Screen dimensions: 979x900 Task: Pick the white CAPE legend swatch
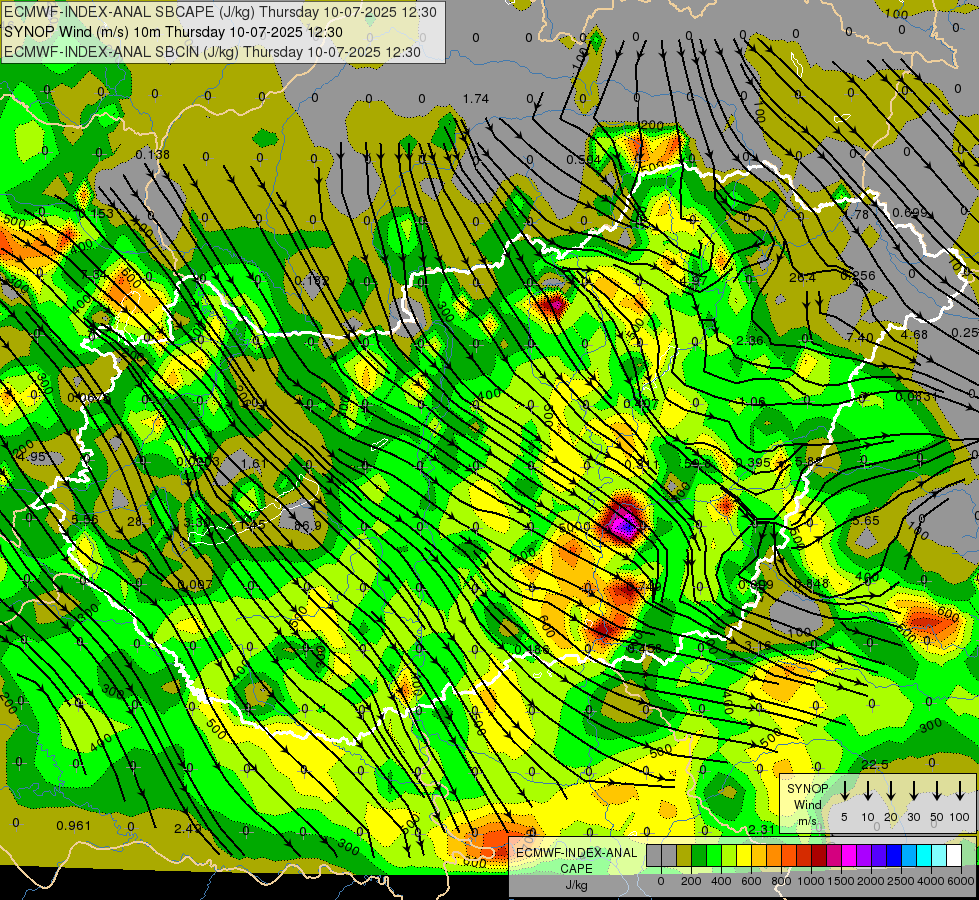coord(953,856)
